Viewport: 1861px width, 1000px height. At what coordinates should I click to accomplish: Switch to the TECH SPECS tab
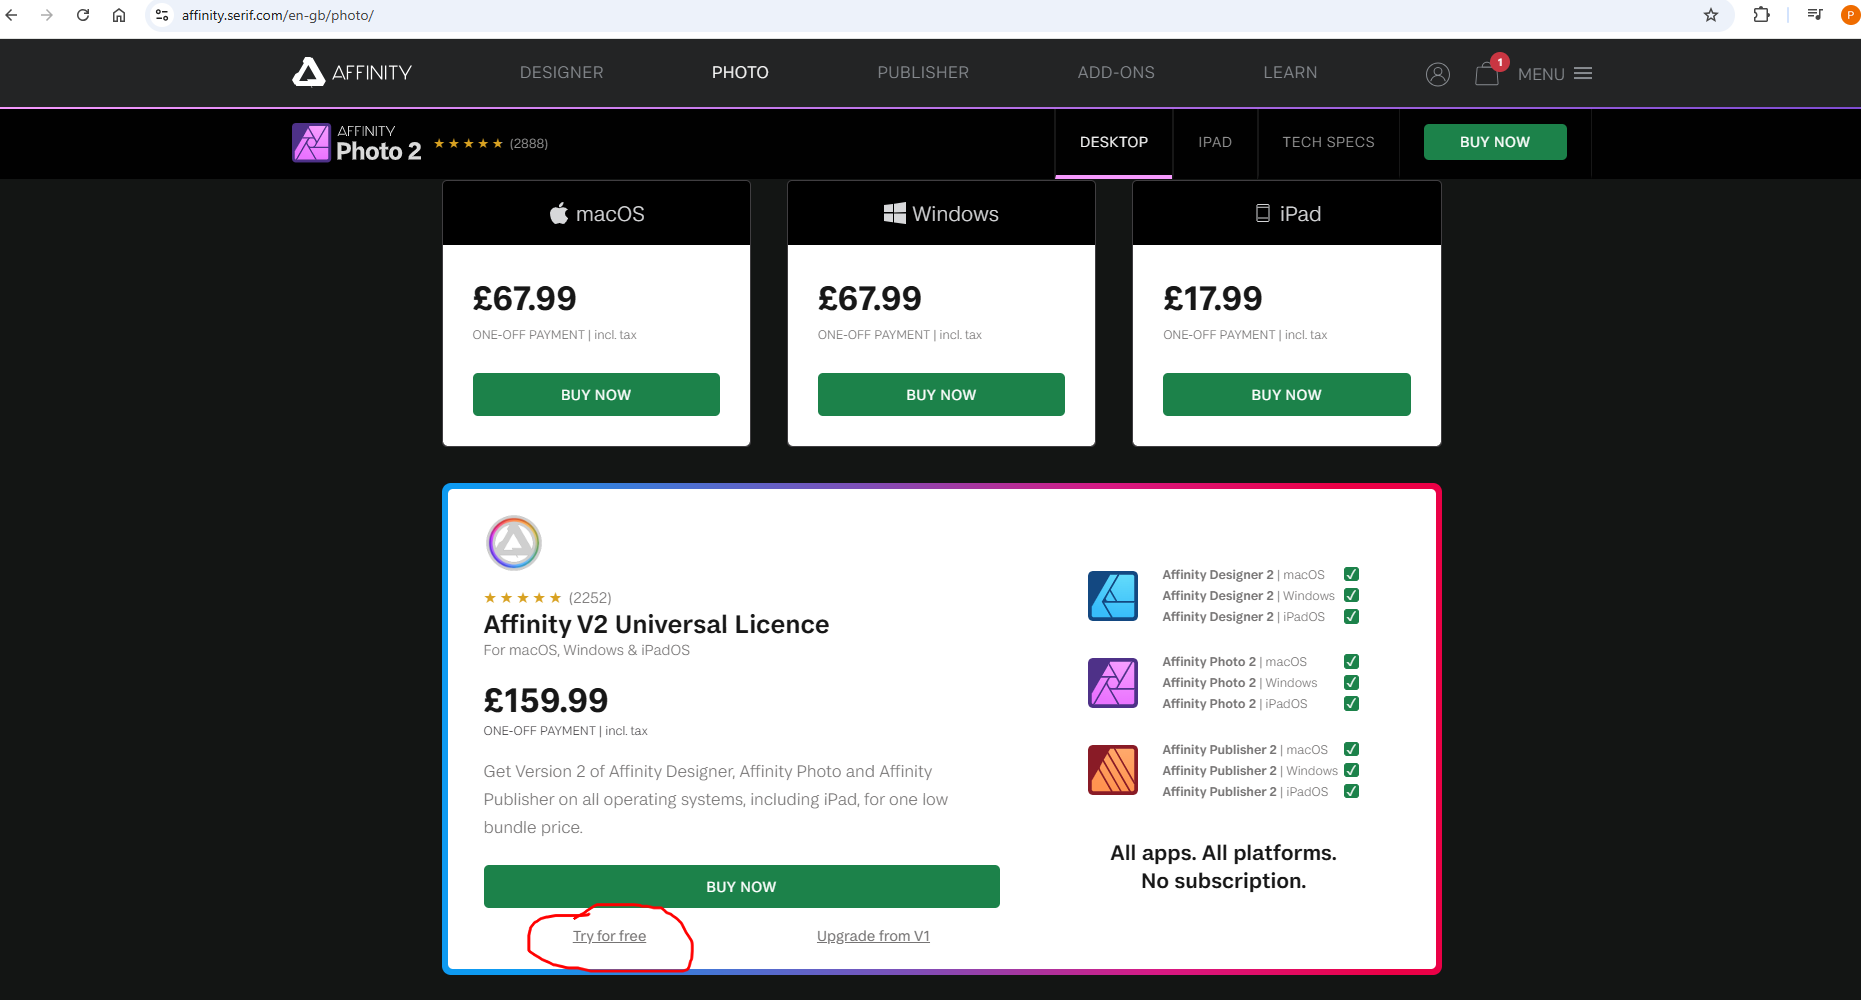click(x=1328, y=142)
